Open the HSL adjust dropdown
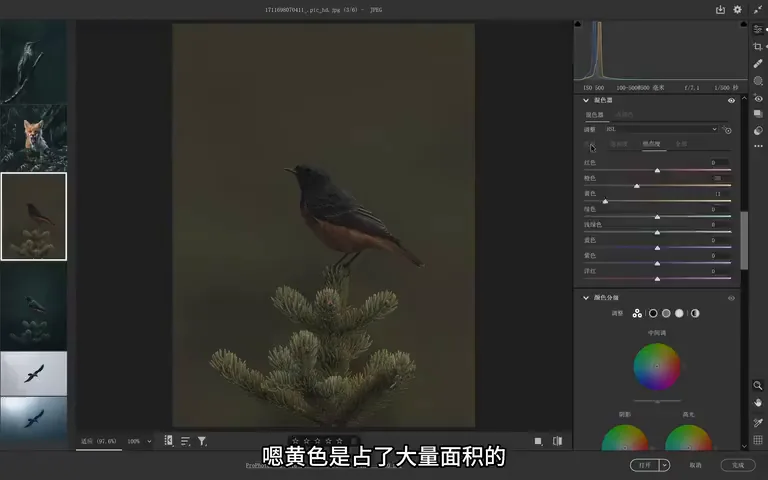Viewport: 768px width, 480px height. point(661,129)
